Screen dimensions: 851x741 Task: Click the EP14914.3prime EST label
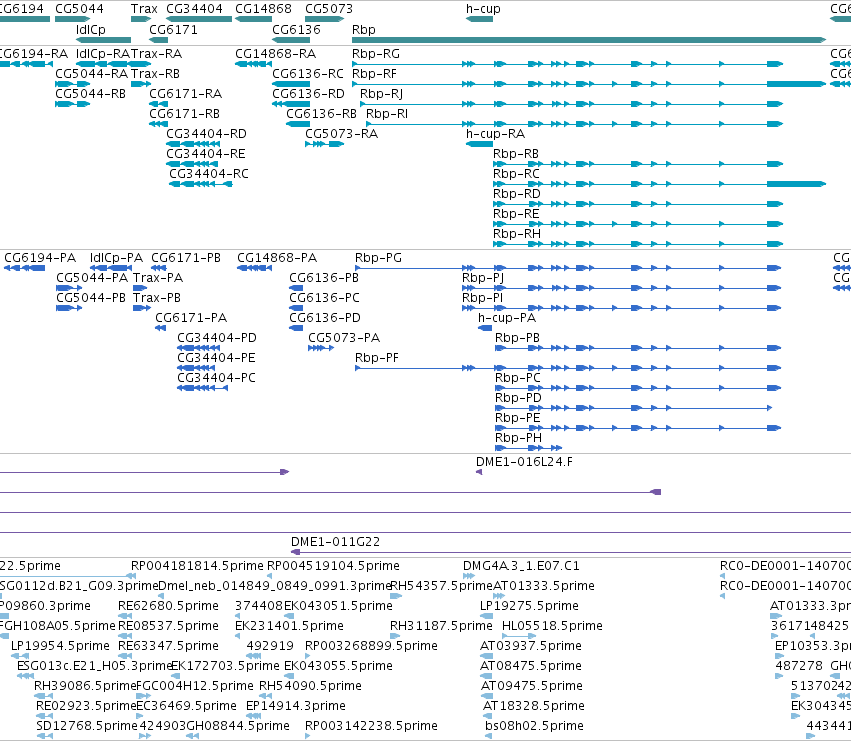[x=296, y=706]
